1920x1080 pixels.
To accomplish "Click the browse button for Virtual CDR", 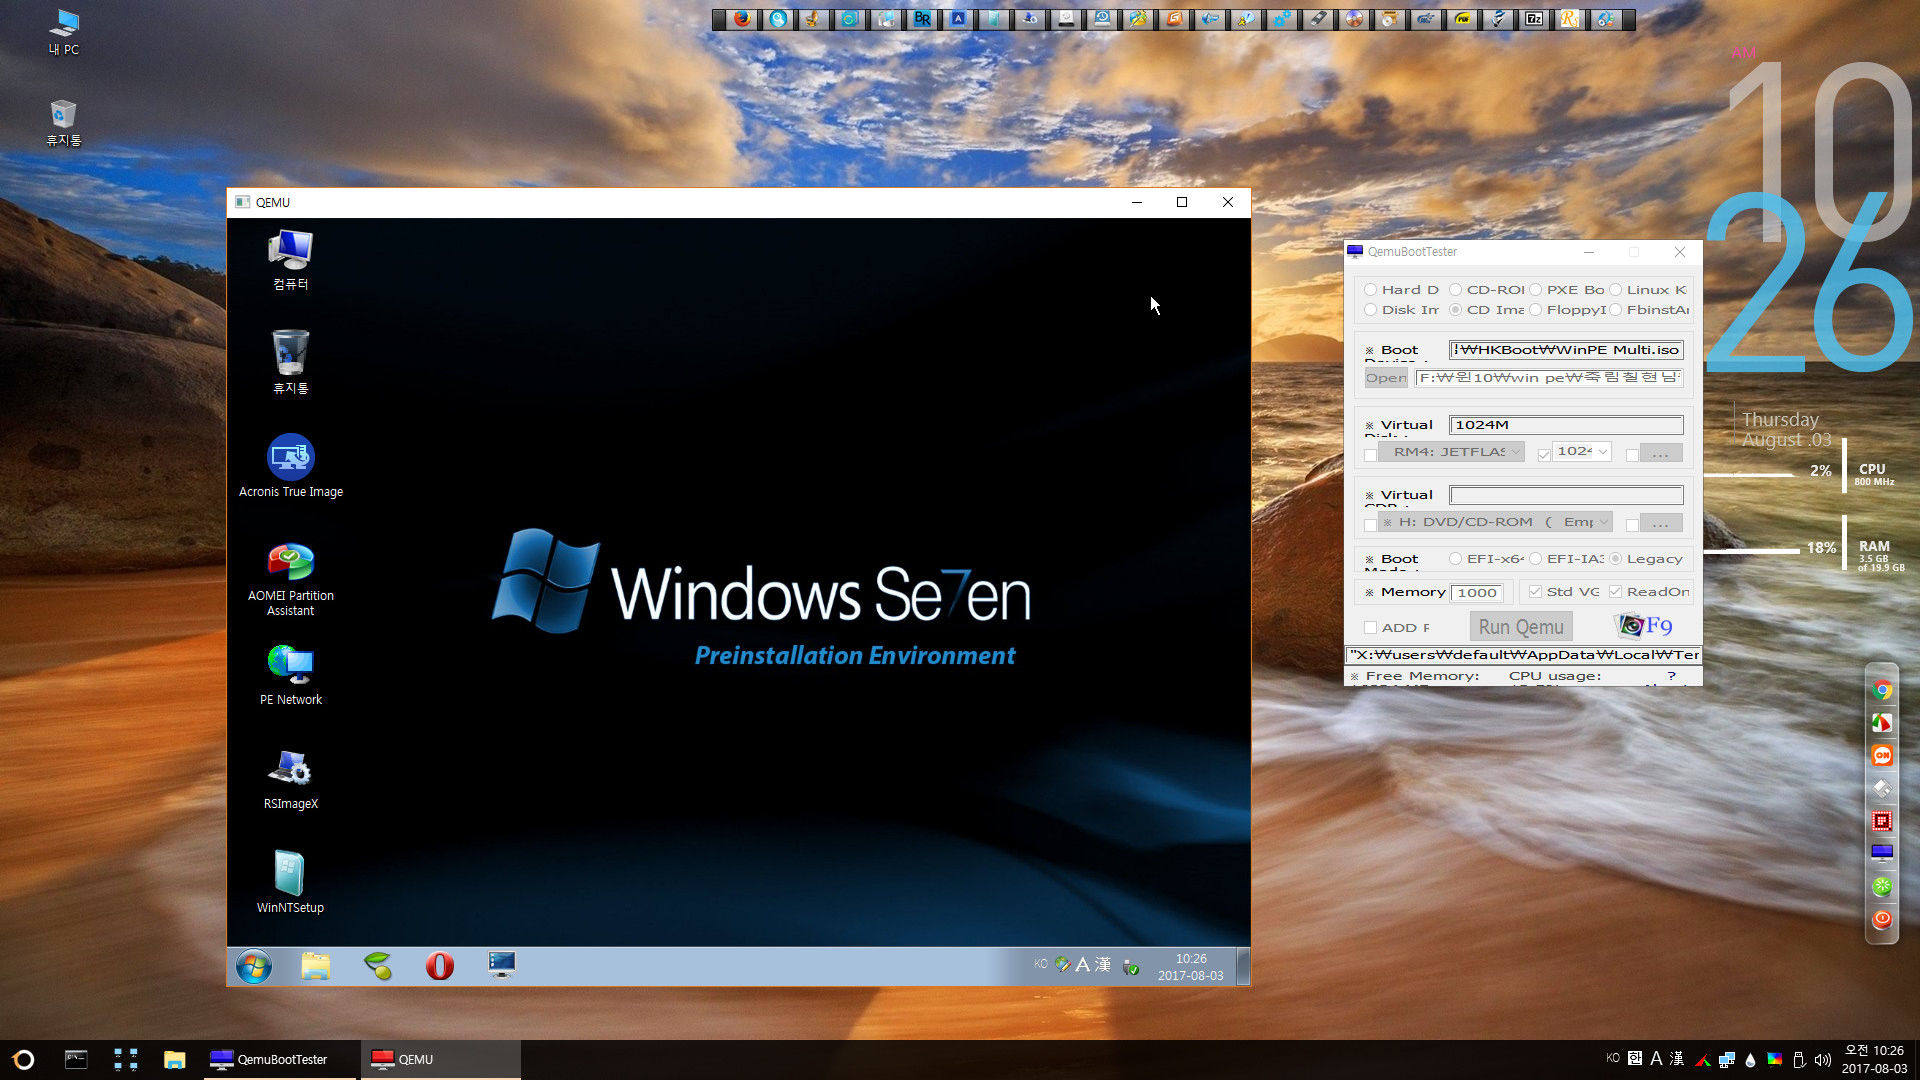I will pos(1661,523).
